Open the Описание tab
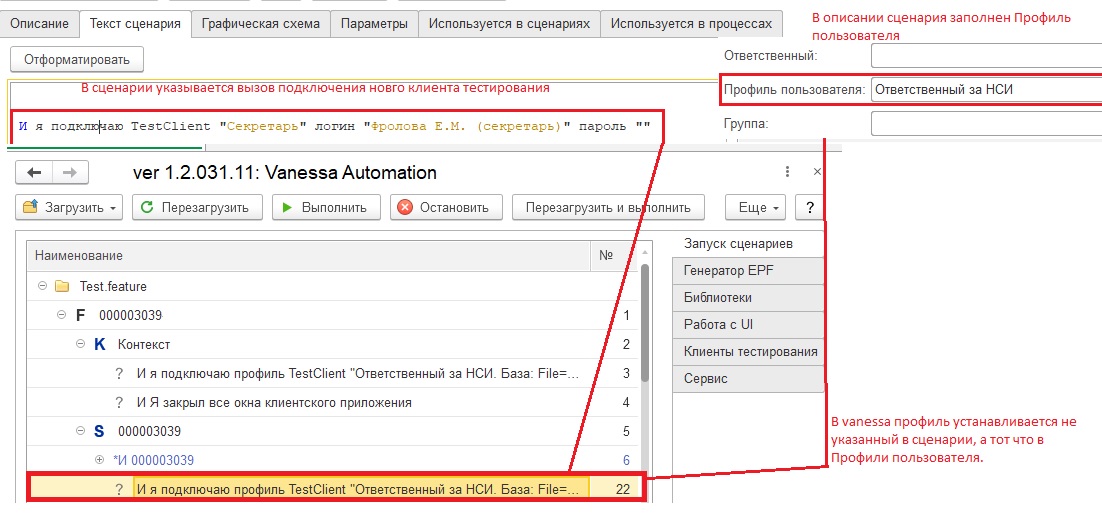 (x=40, y=24)
